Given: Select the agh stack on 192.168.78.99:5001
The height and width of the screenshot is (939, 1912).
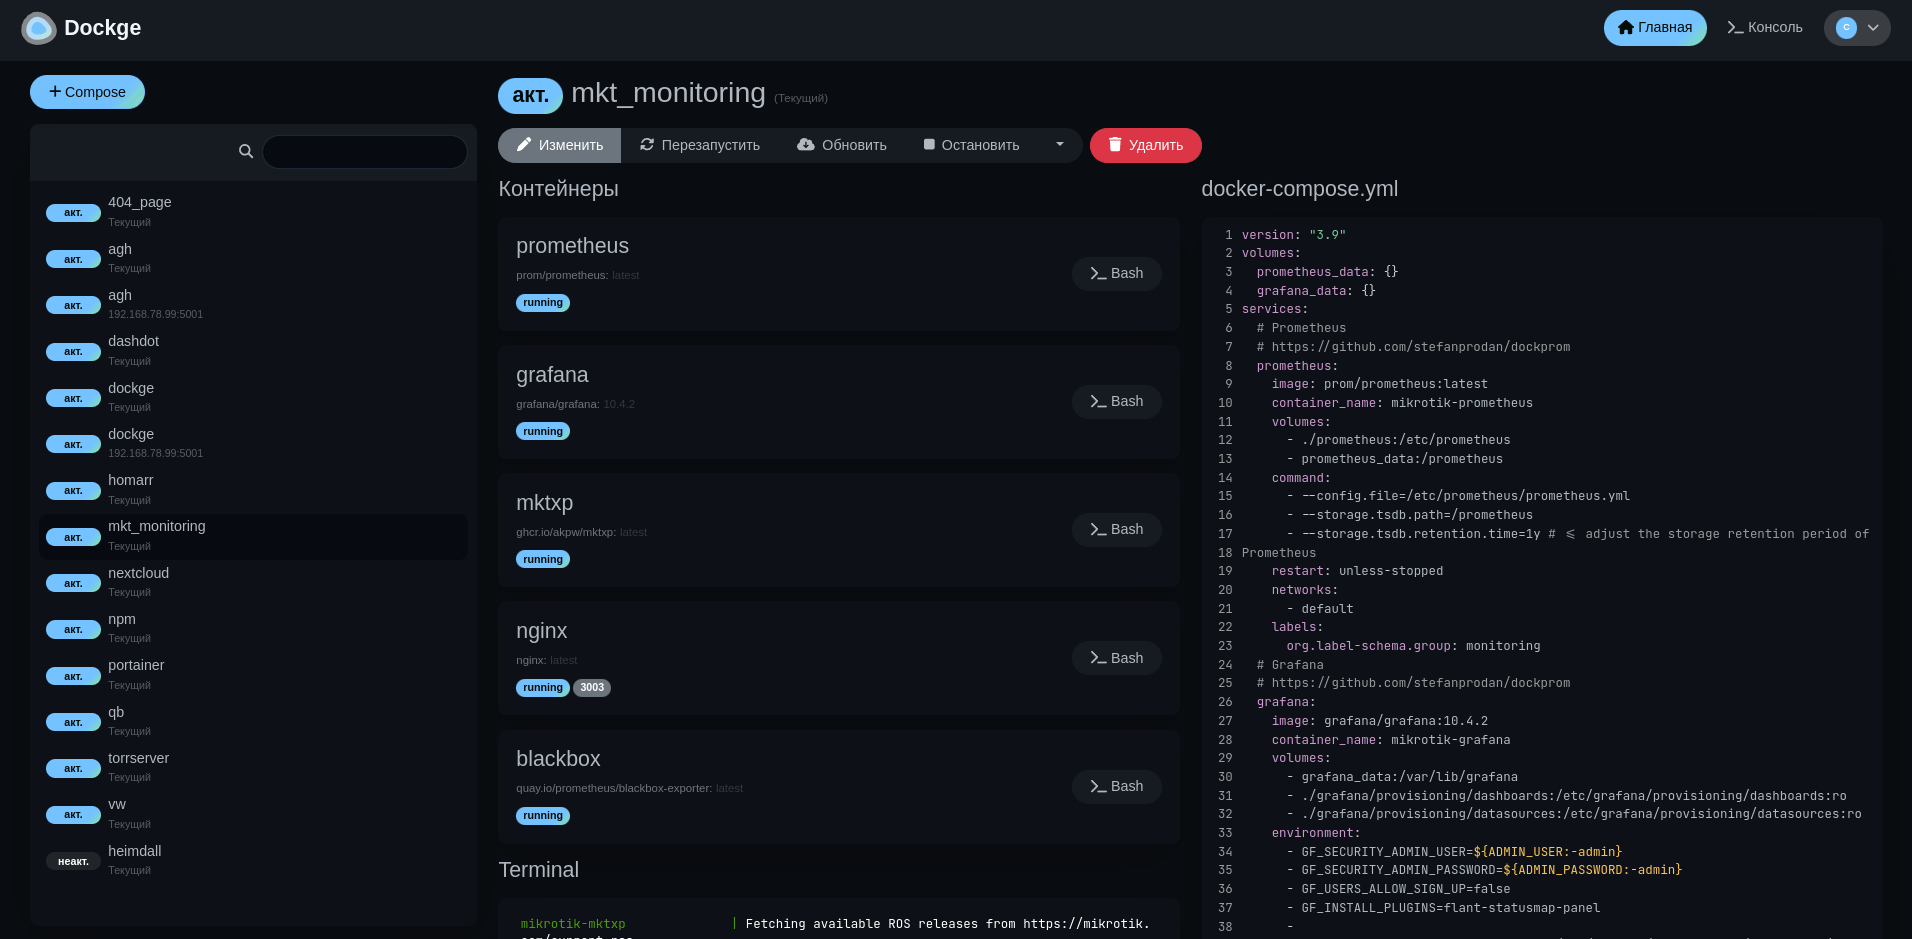Looking at the screenshot, I should pyautogui.click(x=253, y=304).
